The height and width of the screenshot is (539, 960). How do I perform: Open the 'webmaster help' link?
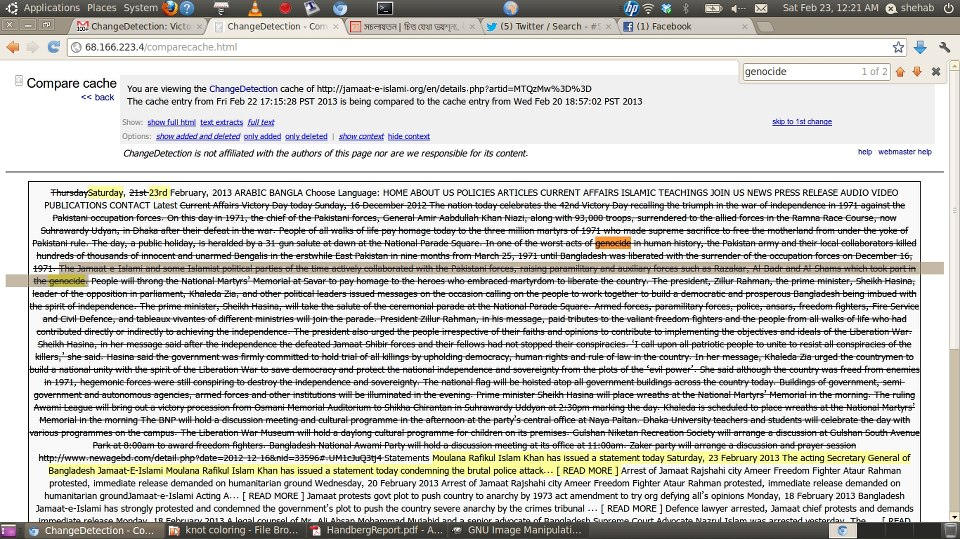pyautogui.click(x=905, y=152)
